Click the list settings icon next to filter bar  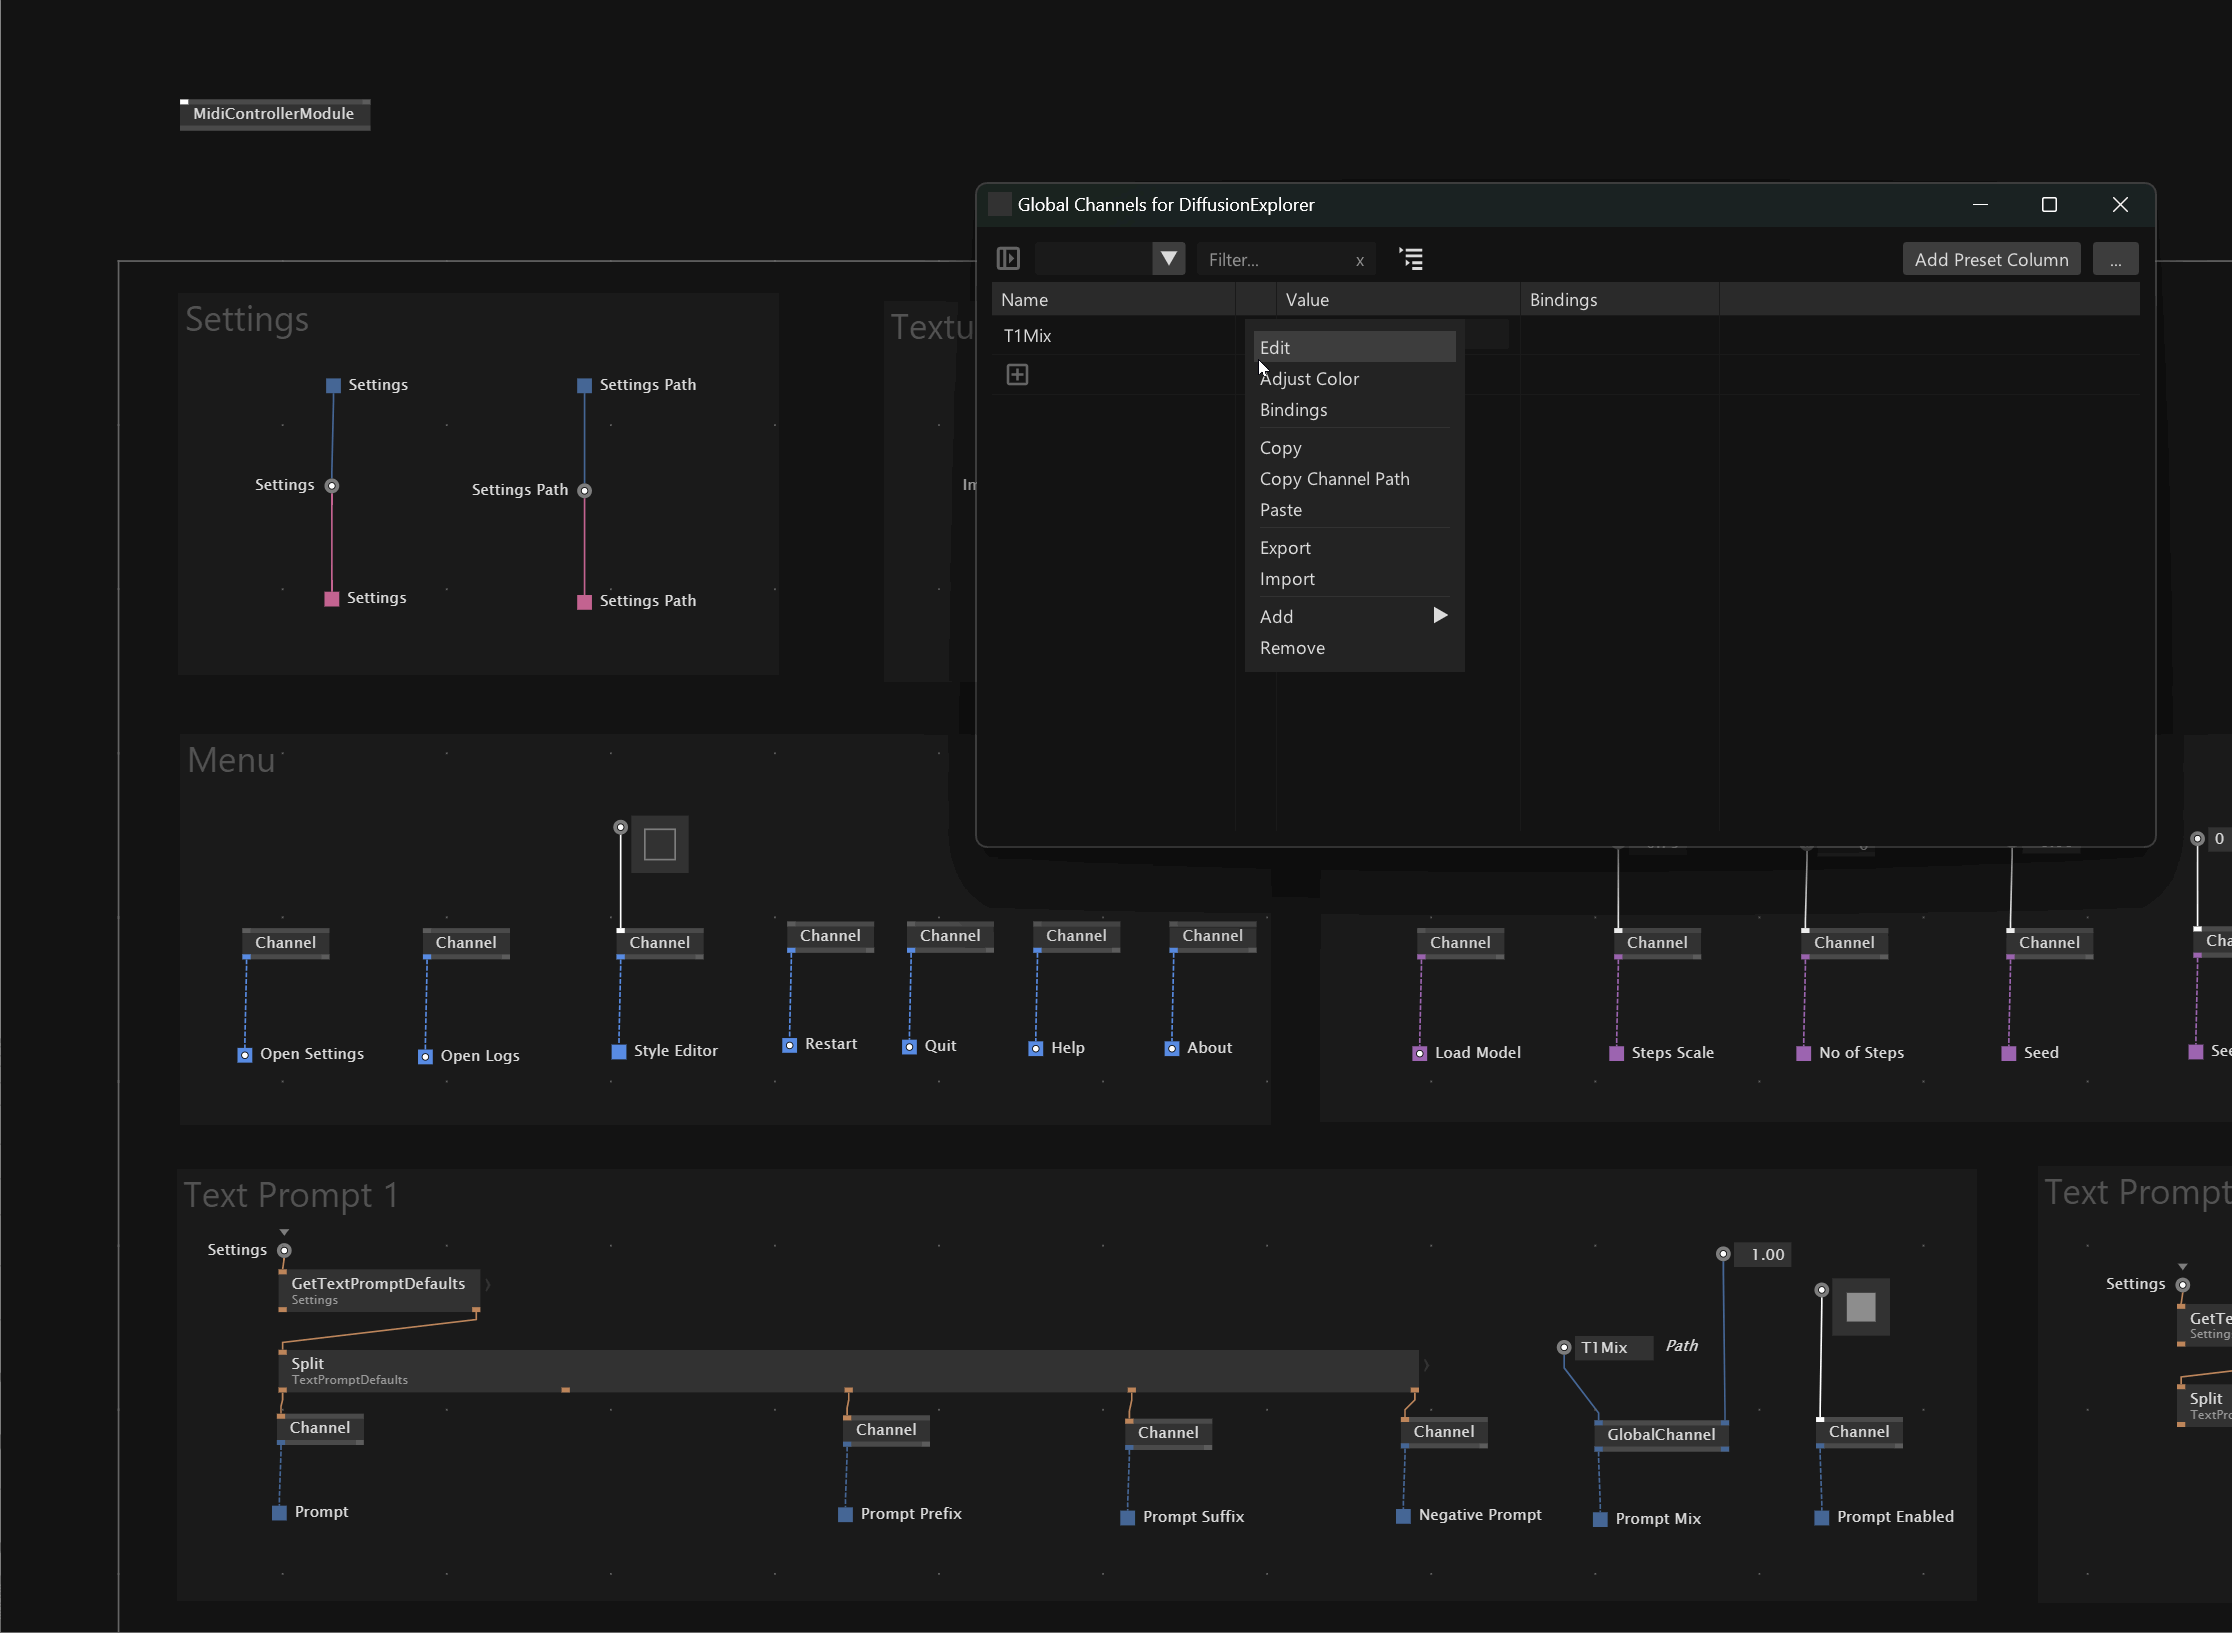[1412, 258]
